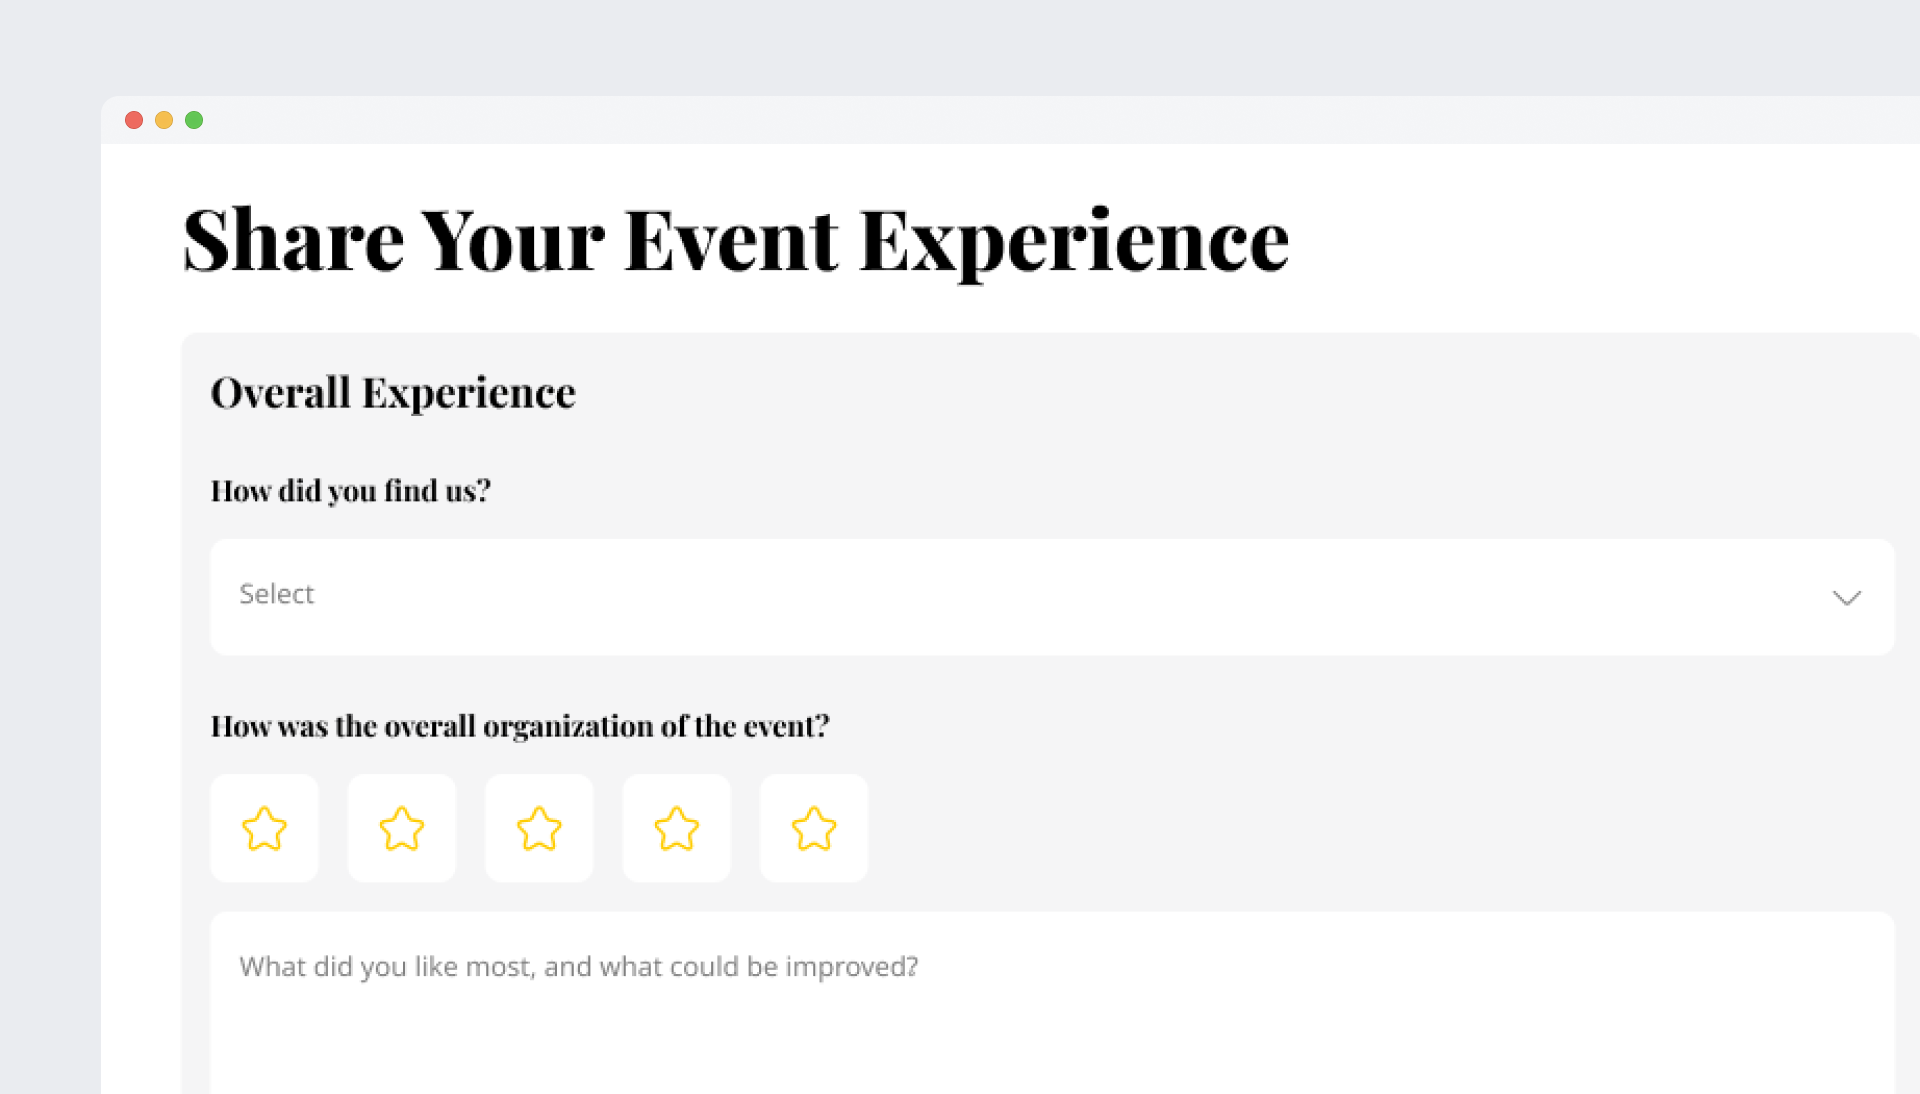Click the "Overall Experience" section title

pos(393,393)
